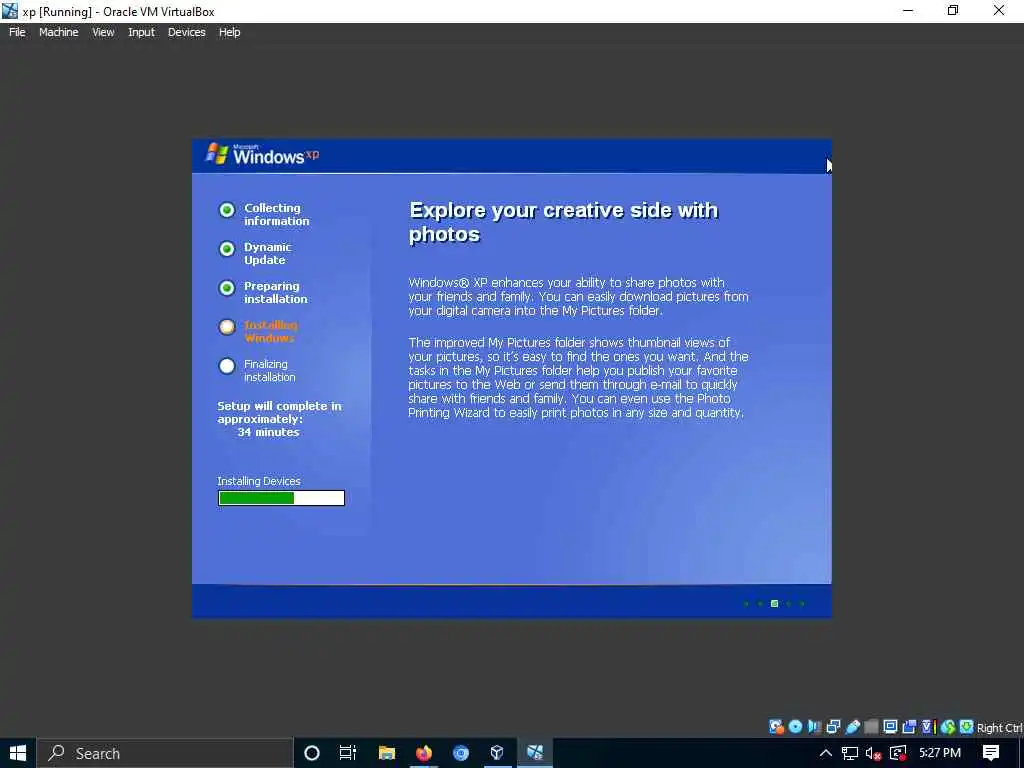Click the keyboard capture green arrow icon

pos(967,727)
